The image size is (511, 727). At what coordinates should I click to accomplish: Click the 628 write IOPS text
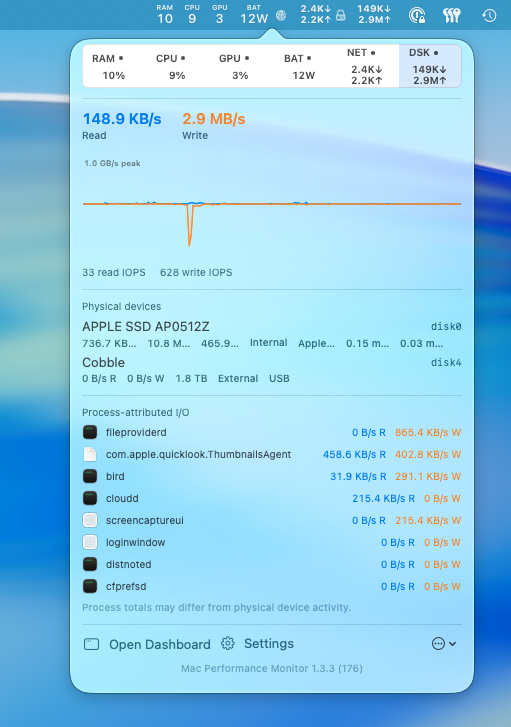[x=196, y=273]
